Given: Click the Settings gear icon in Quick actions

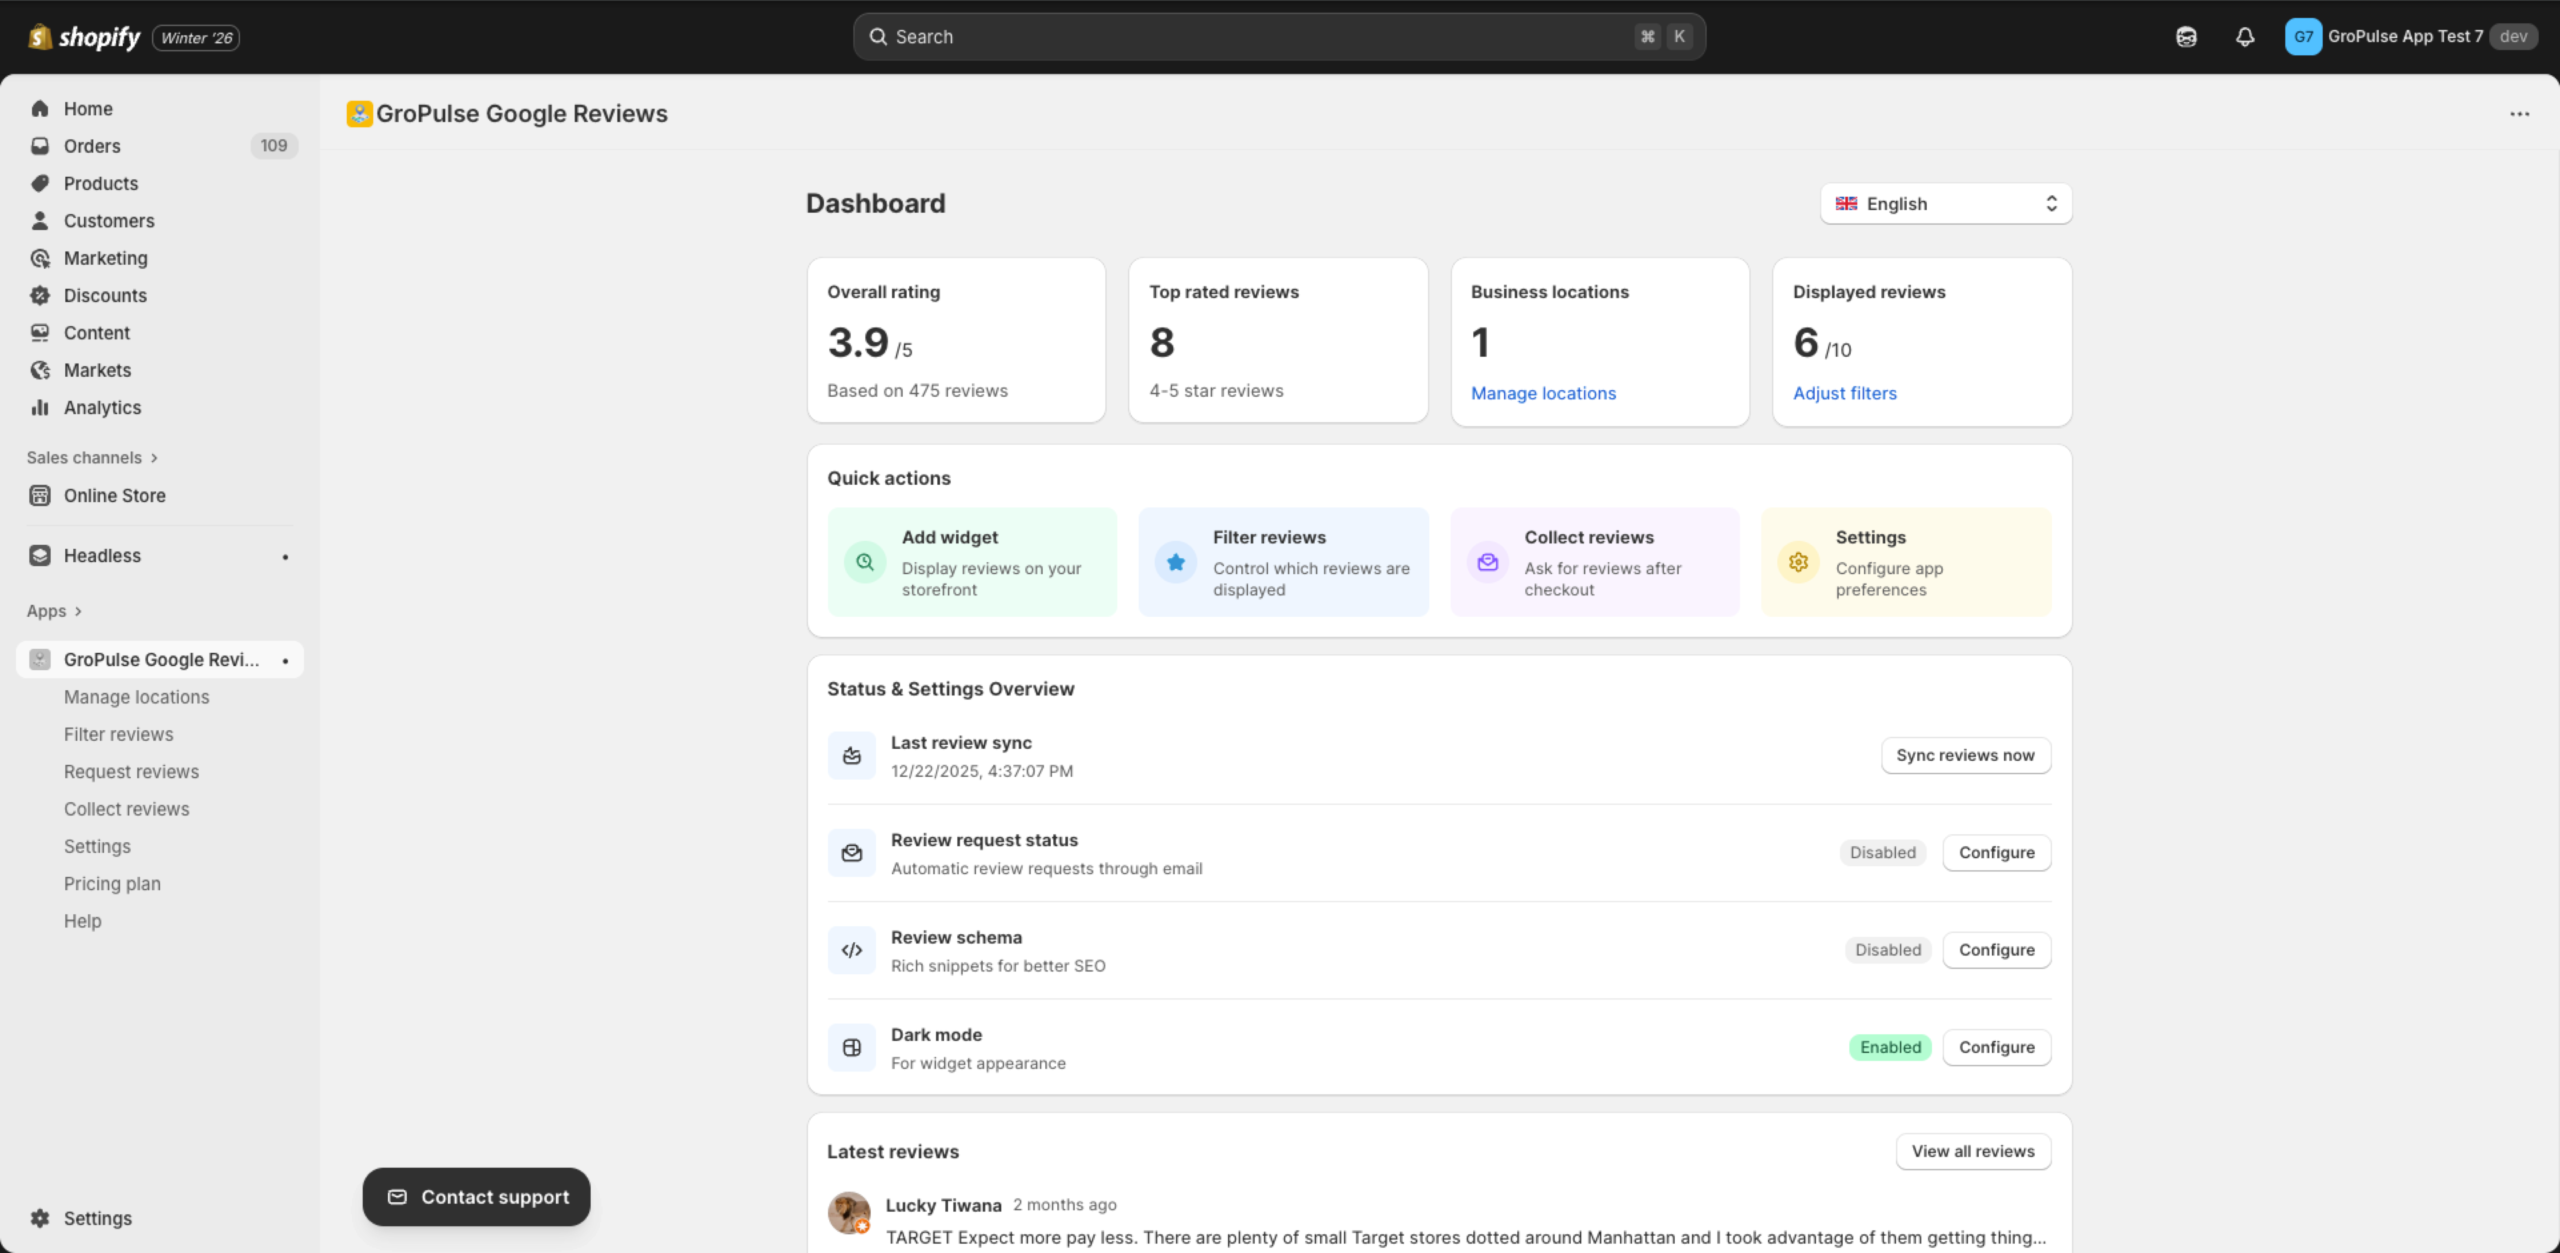Looking at the screenshot, I should point(1797,561).
